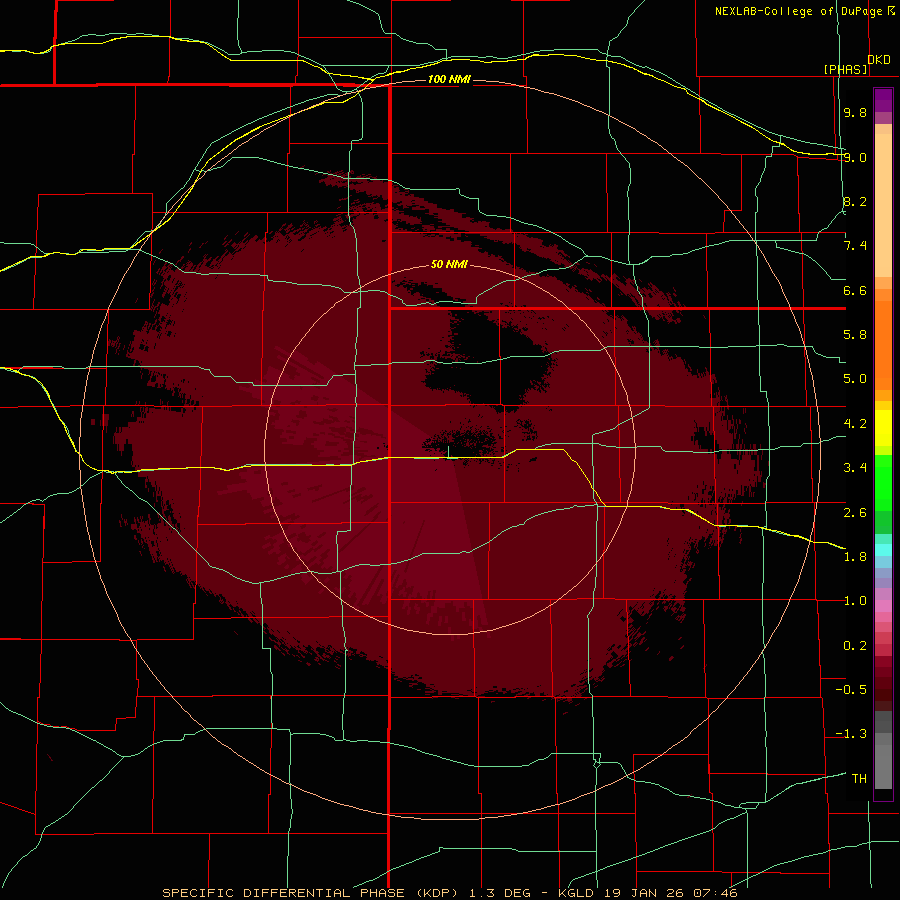The height and width of the screenshot is (900, 900).
Task: Click the 9.8 value on the color scale
Action: [x=855, y=112]
